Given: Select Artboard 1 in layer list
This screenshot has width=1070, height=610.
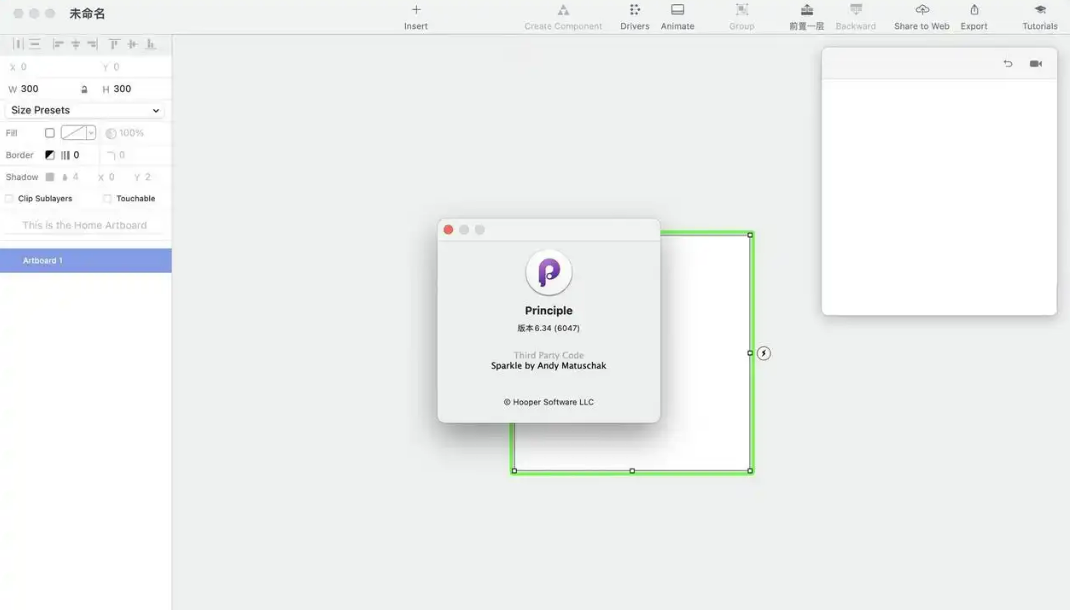Looking at the screenshot, I should click(85, 261).
